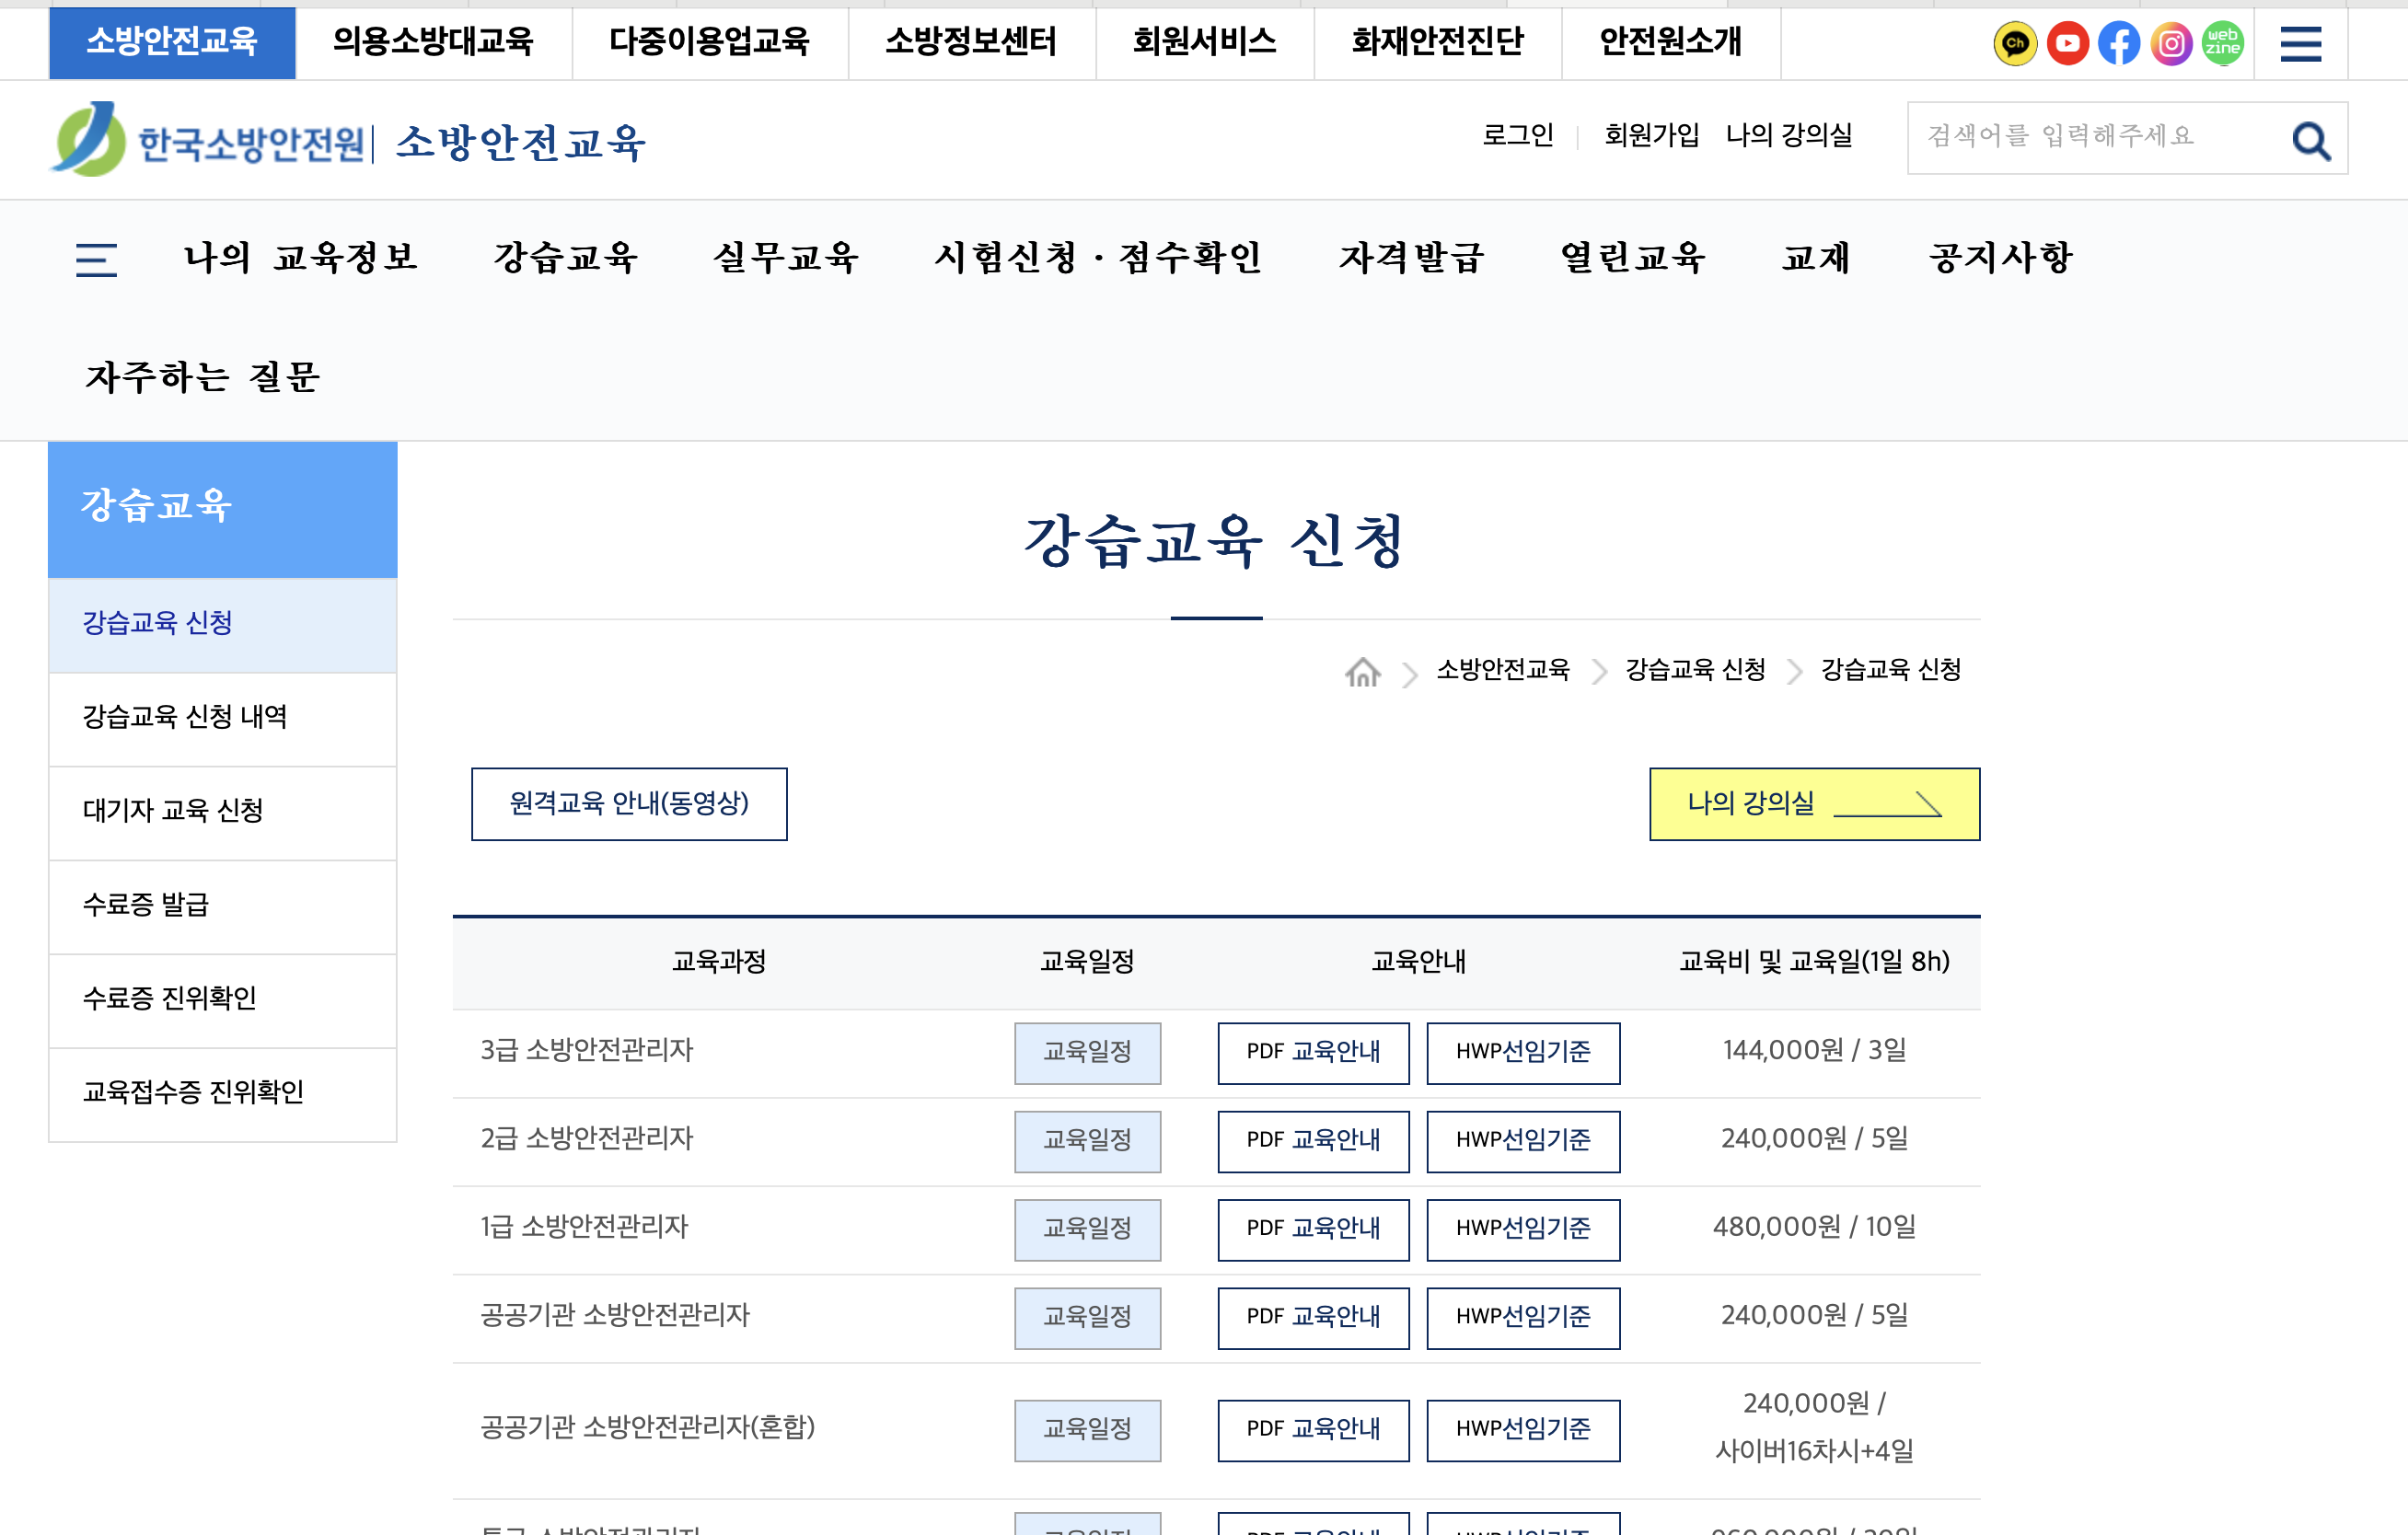Open 교육일정 for 2급 소방안전관리자
This screenshot has height=1535, width=2408.
pos(1087,1141)
